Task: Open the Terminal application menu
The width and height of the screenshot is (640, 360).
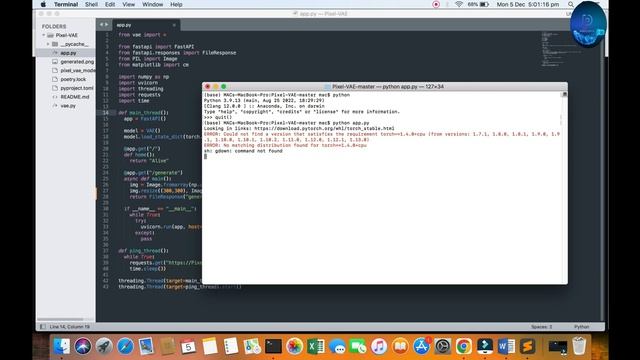Action: (x=66, y=4)
